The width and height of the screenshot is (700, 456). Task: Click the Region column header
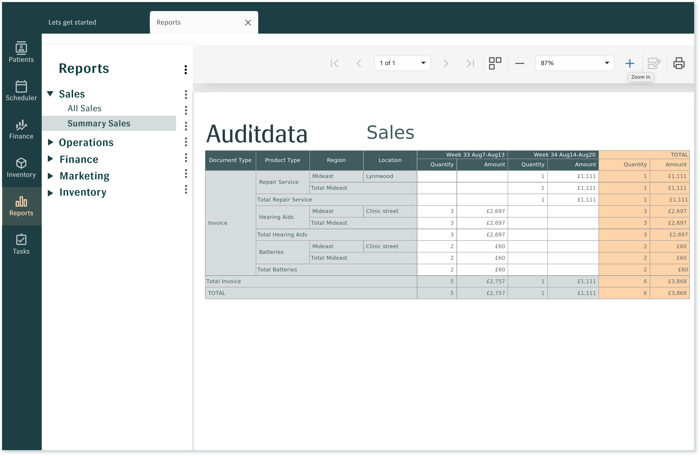[x=336, y=160]
